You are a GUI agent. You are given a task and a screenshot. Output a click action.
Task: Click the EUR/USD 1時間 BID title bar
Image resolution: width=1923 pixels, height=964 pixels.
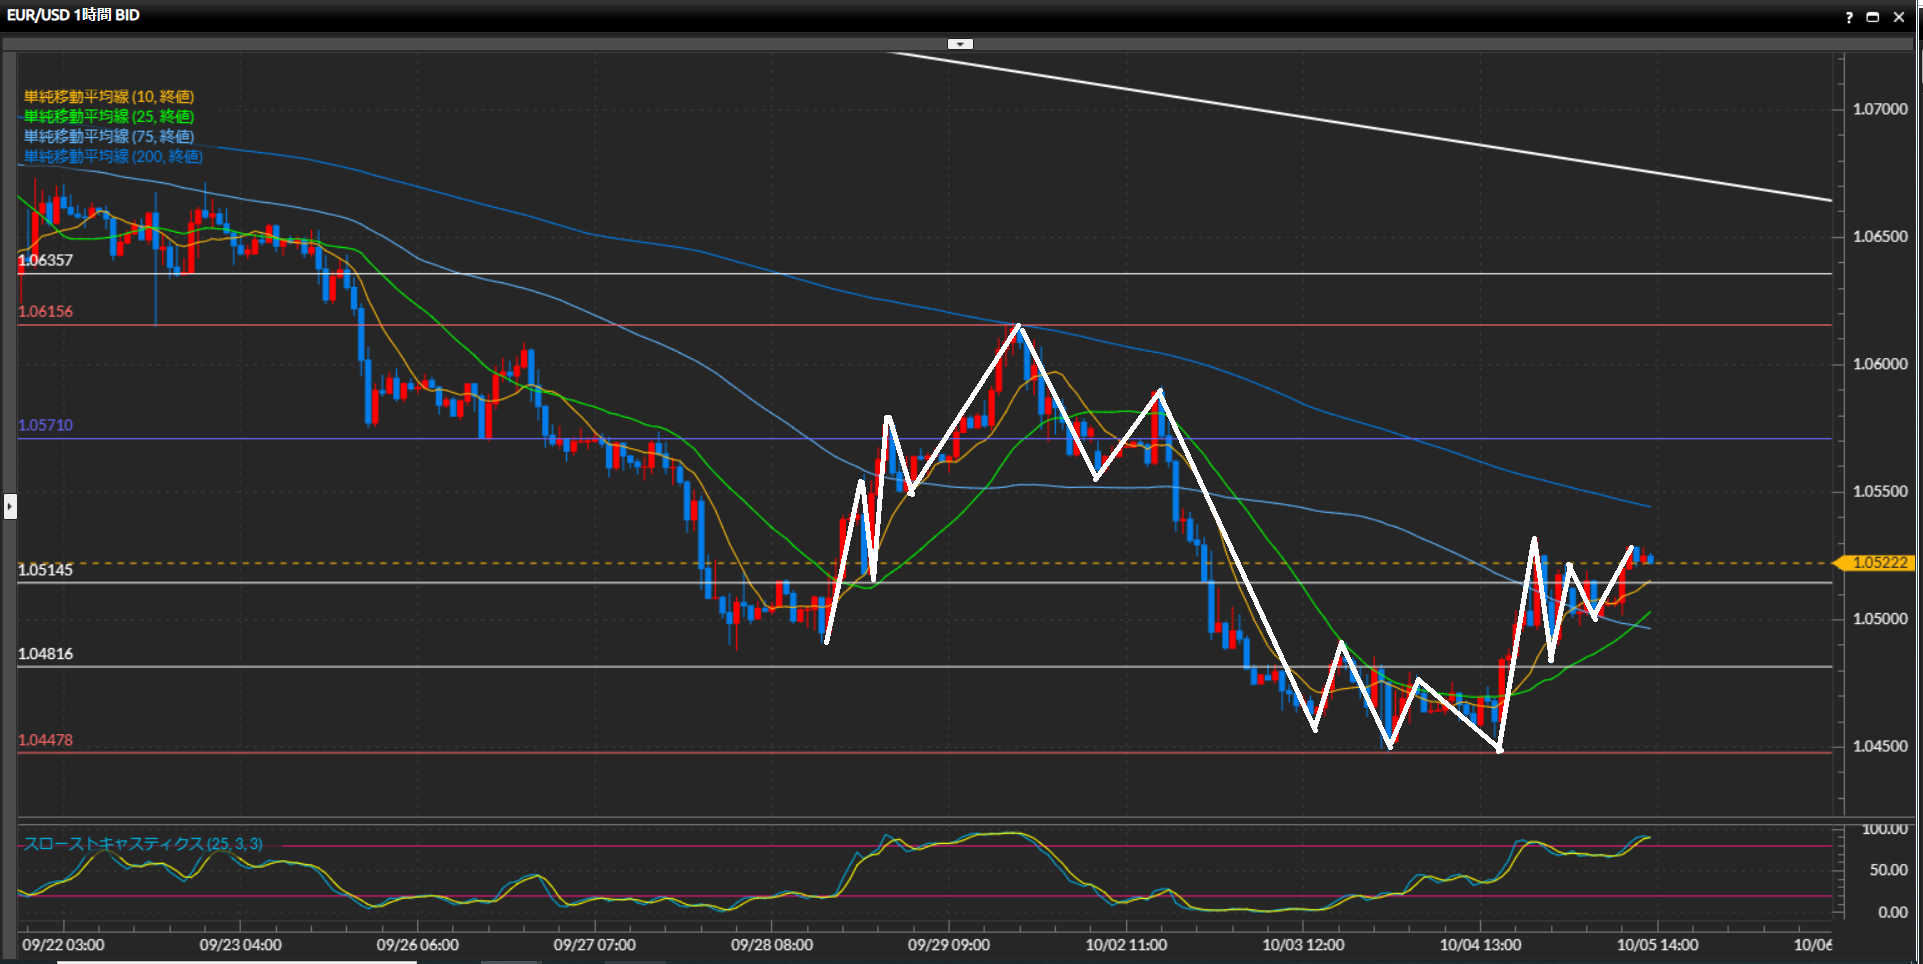[73, 15]
